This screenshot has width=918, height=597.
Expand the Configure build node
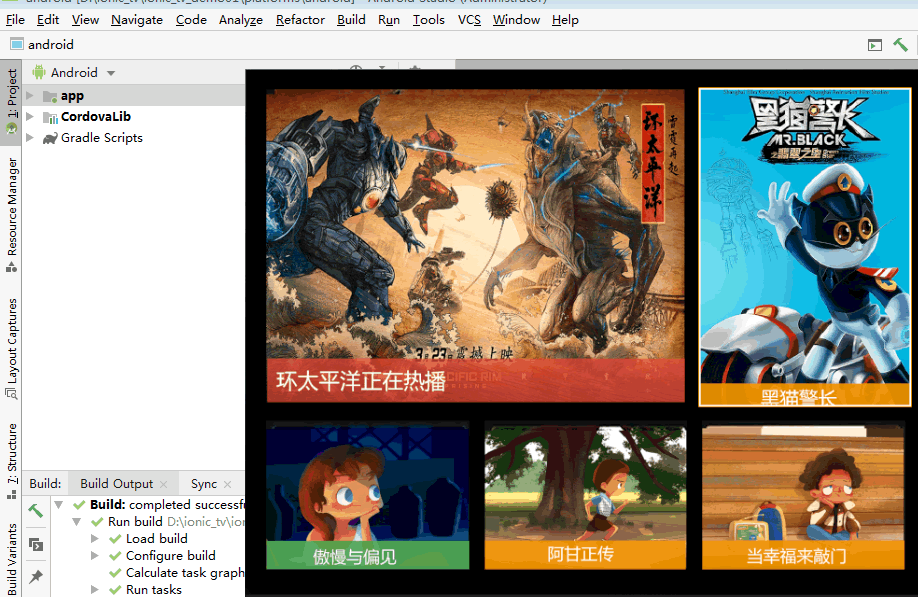[x=95, y=555]
